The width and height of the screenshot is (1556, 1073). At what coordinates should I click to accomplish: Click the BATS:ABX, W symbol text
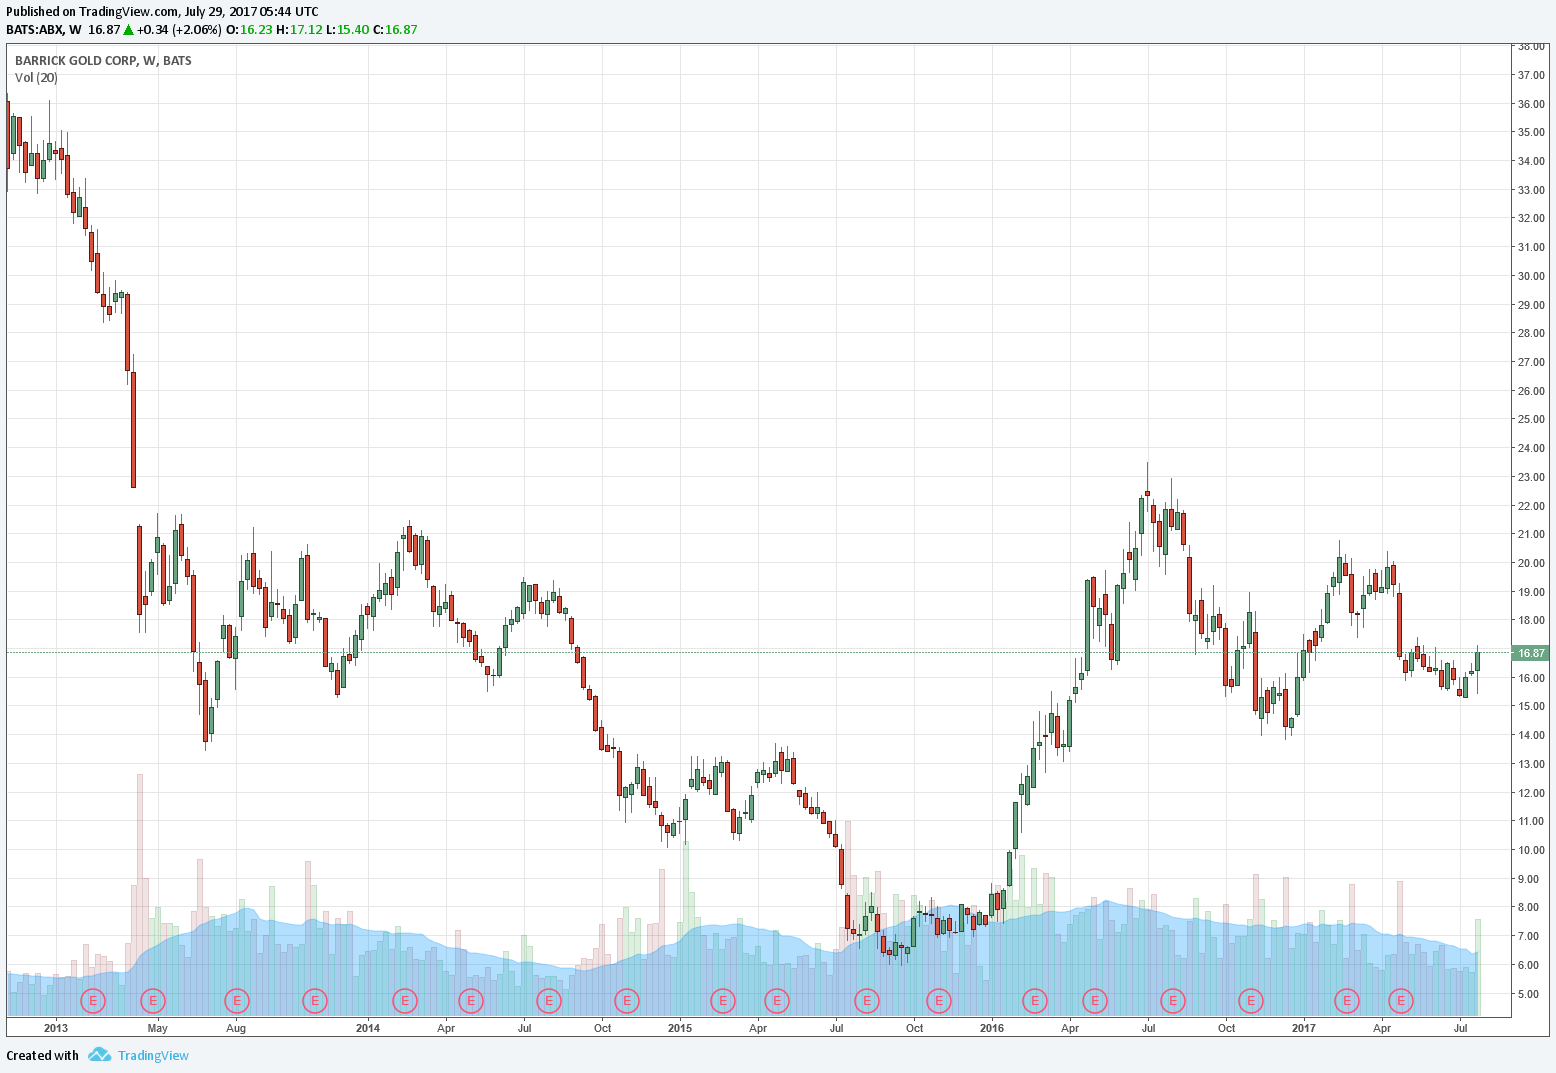click(x=44, y=29)
